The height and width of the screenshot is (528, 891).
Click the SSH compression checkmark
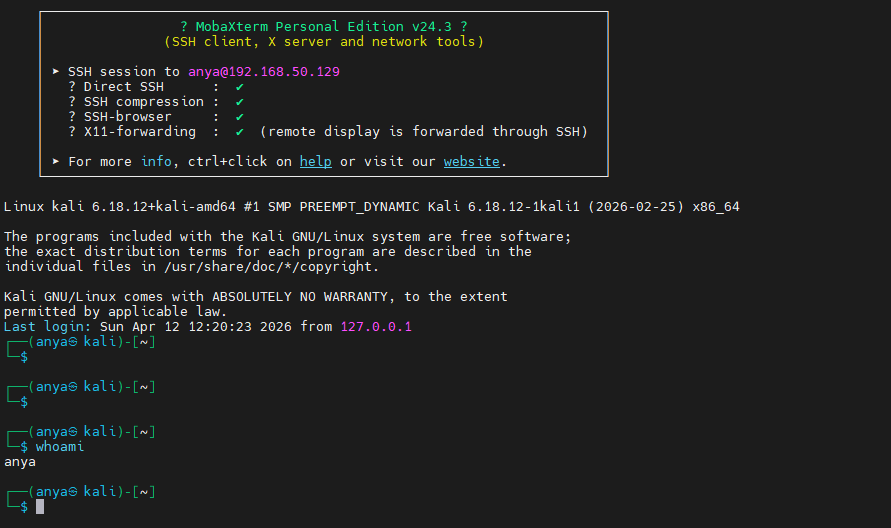240,102
